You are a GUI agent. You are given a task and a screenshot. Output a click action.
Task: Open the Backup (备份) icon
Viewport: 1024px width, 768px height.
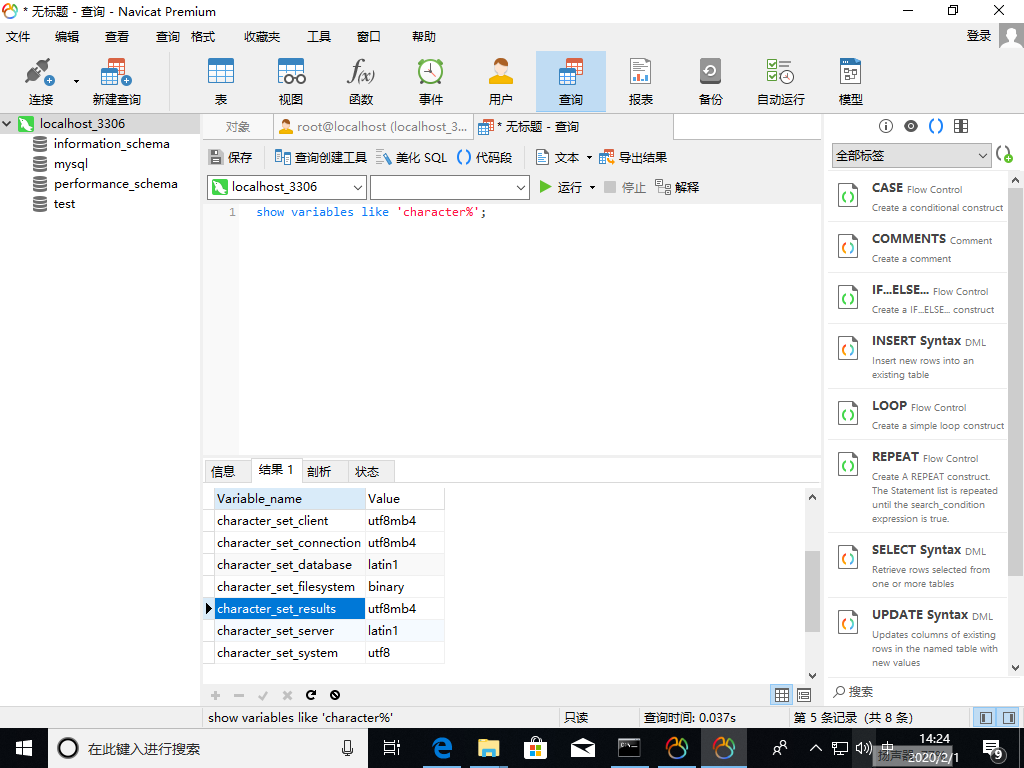pos(710,71)
